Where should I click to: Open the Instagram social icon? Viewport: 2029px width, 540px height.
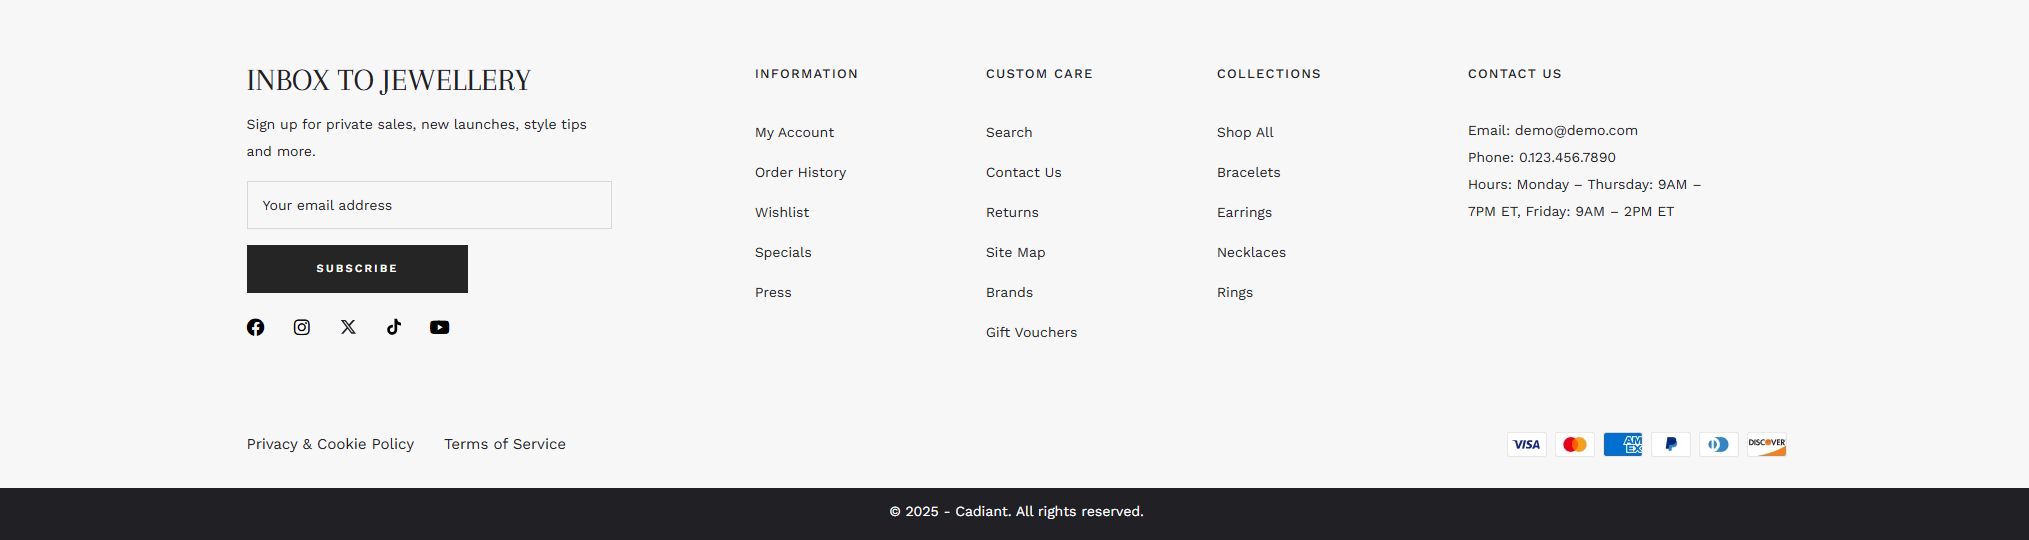coord(302,327)
